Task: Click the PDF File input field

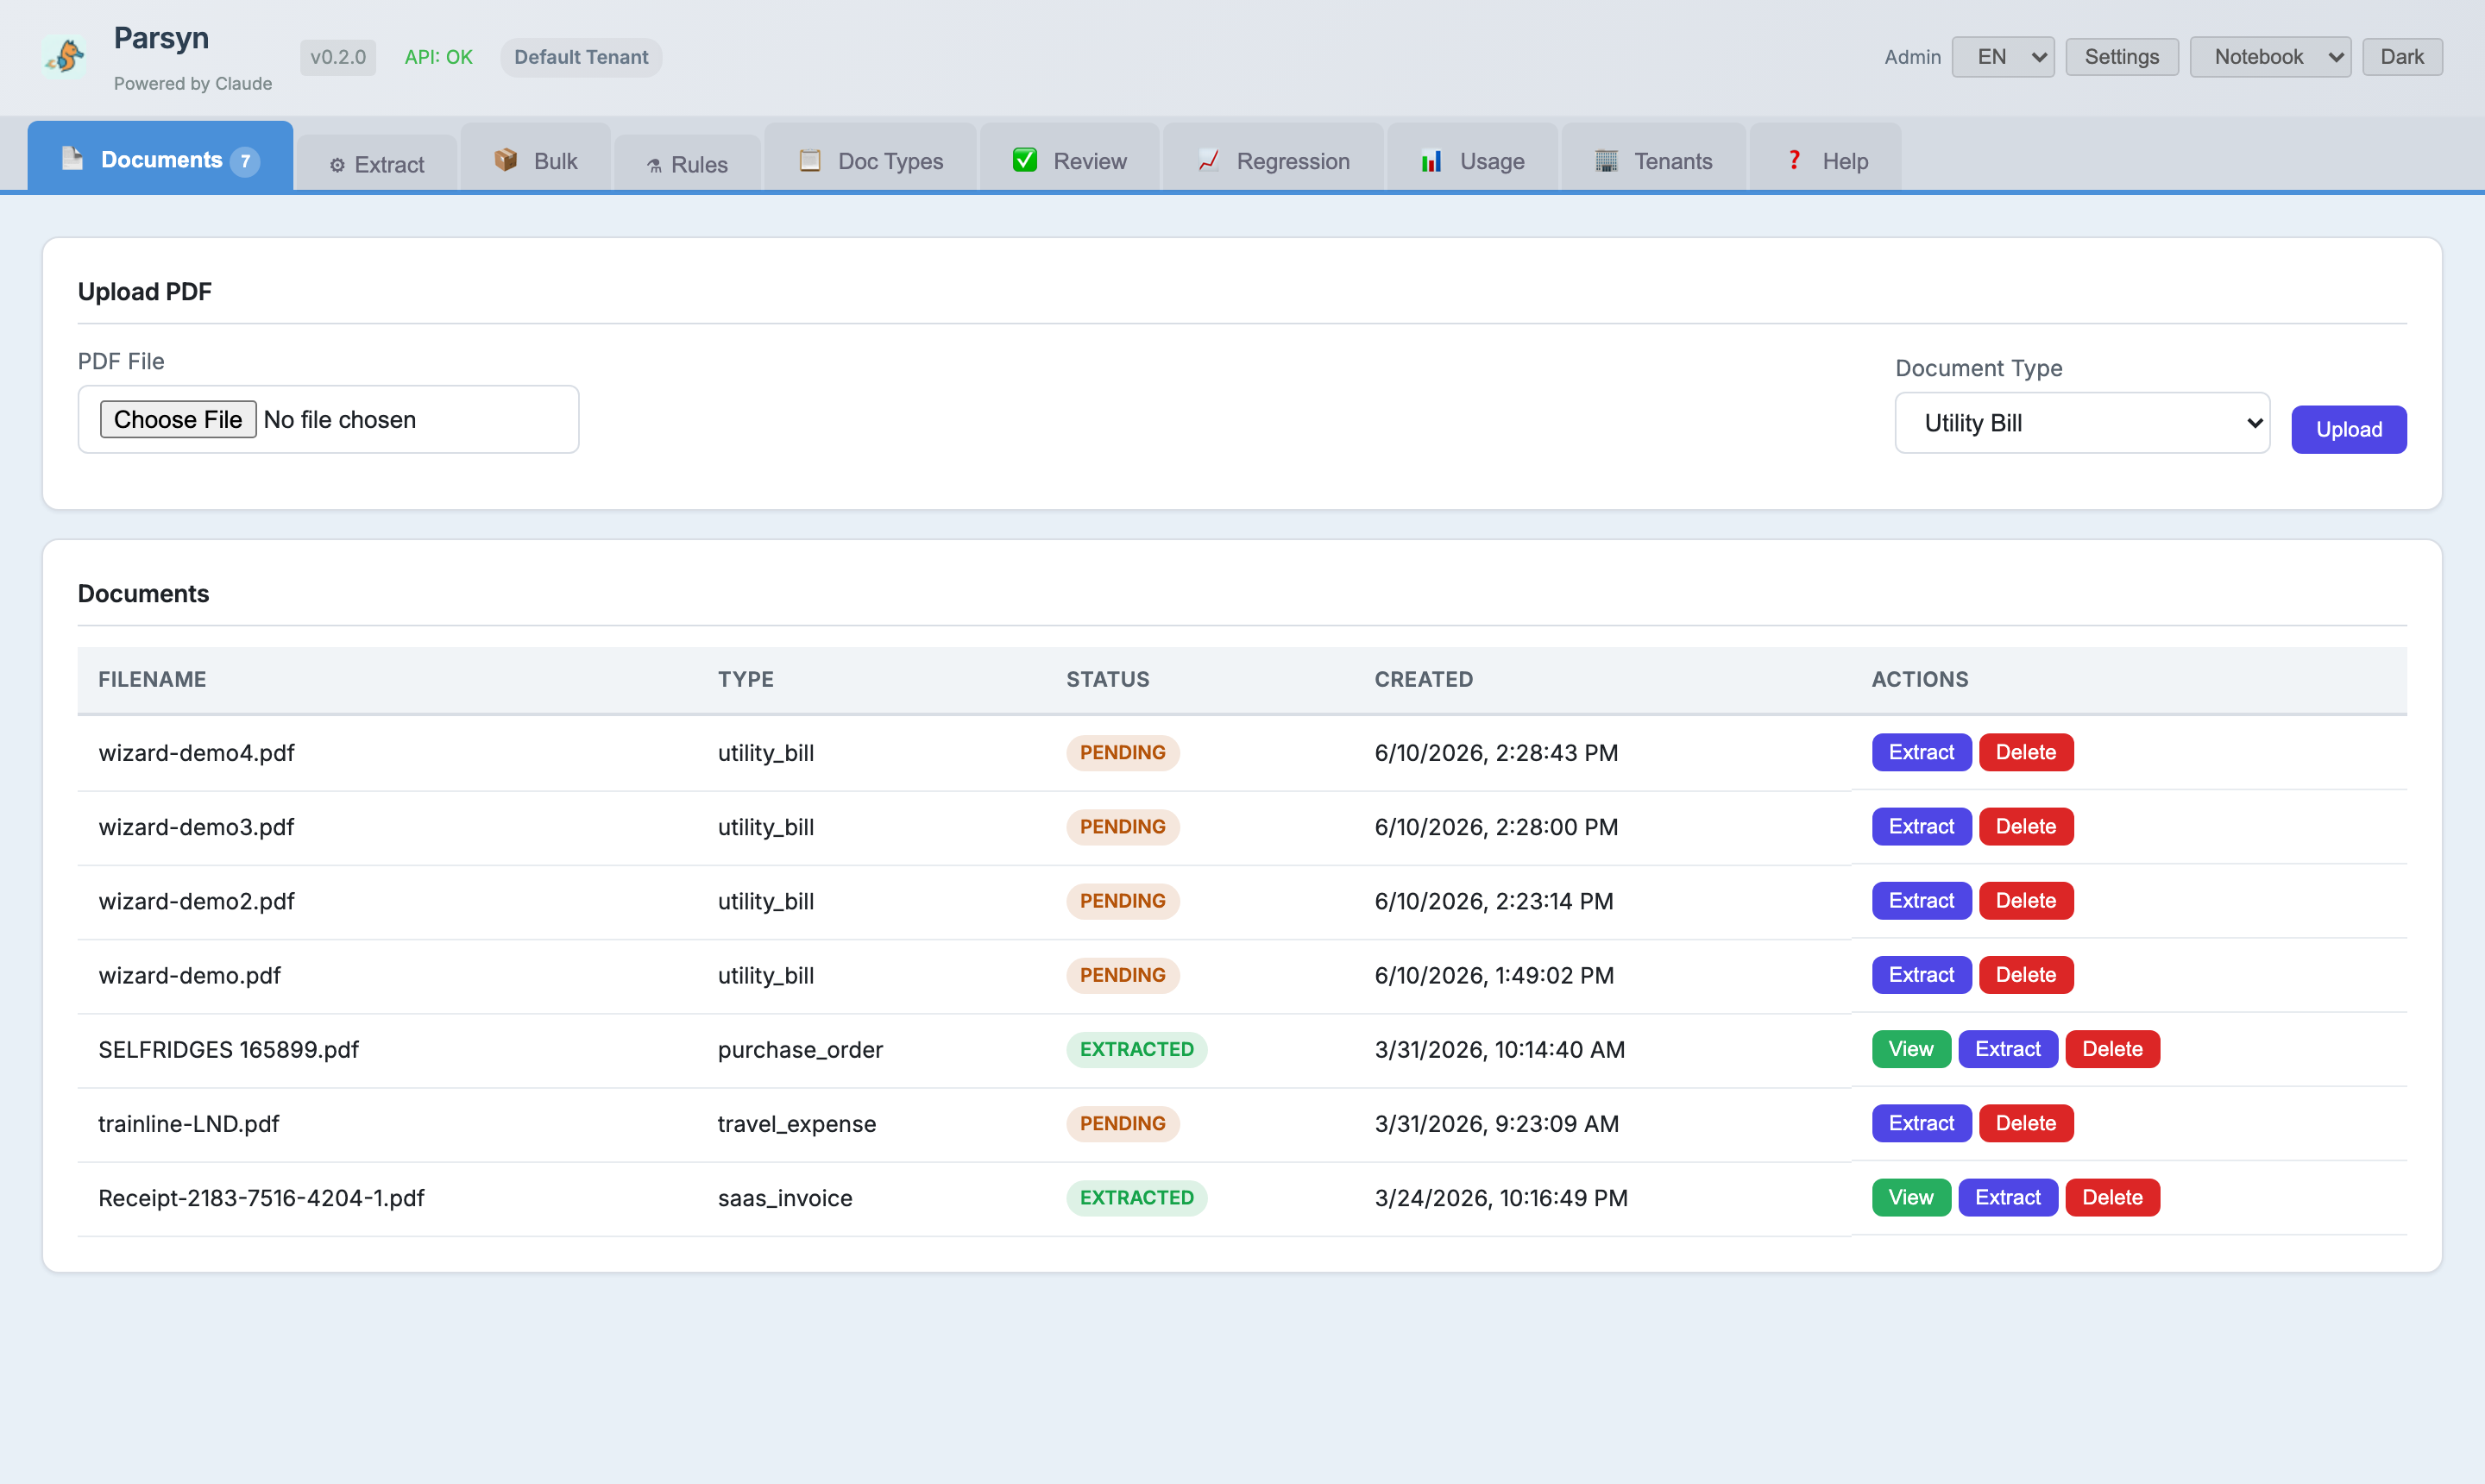Action: [328, 419]
